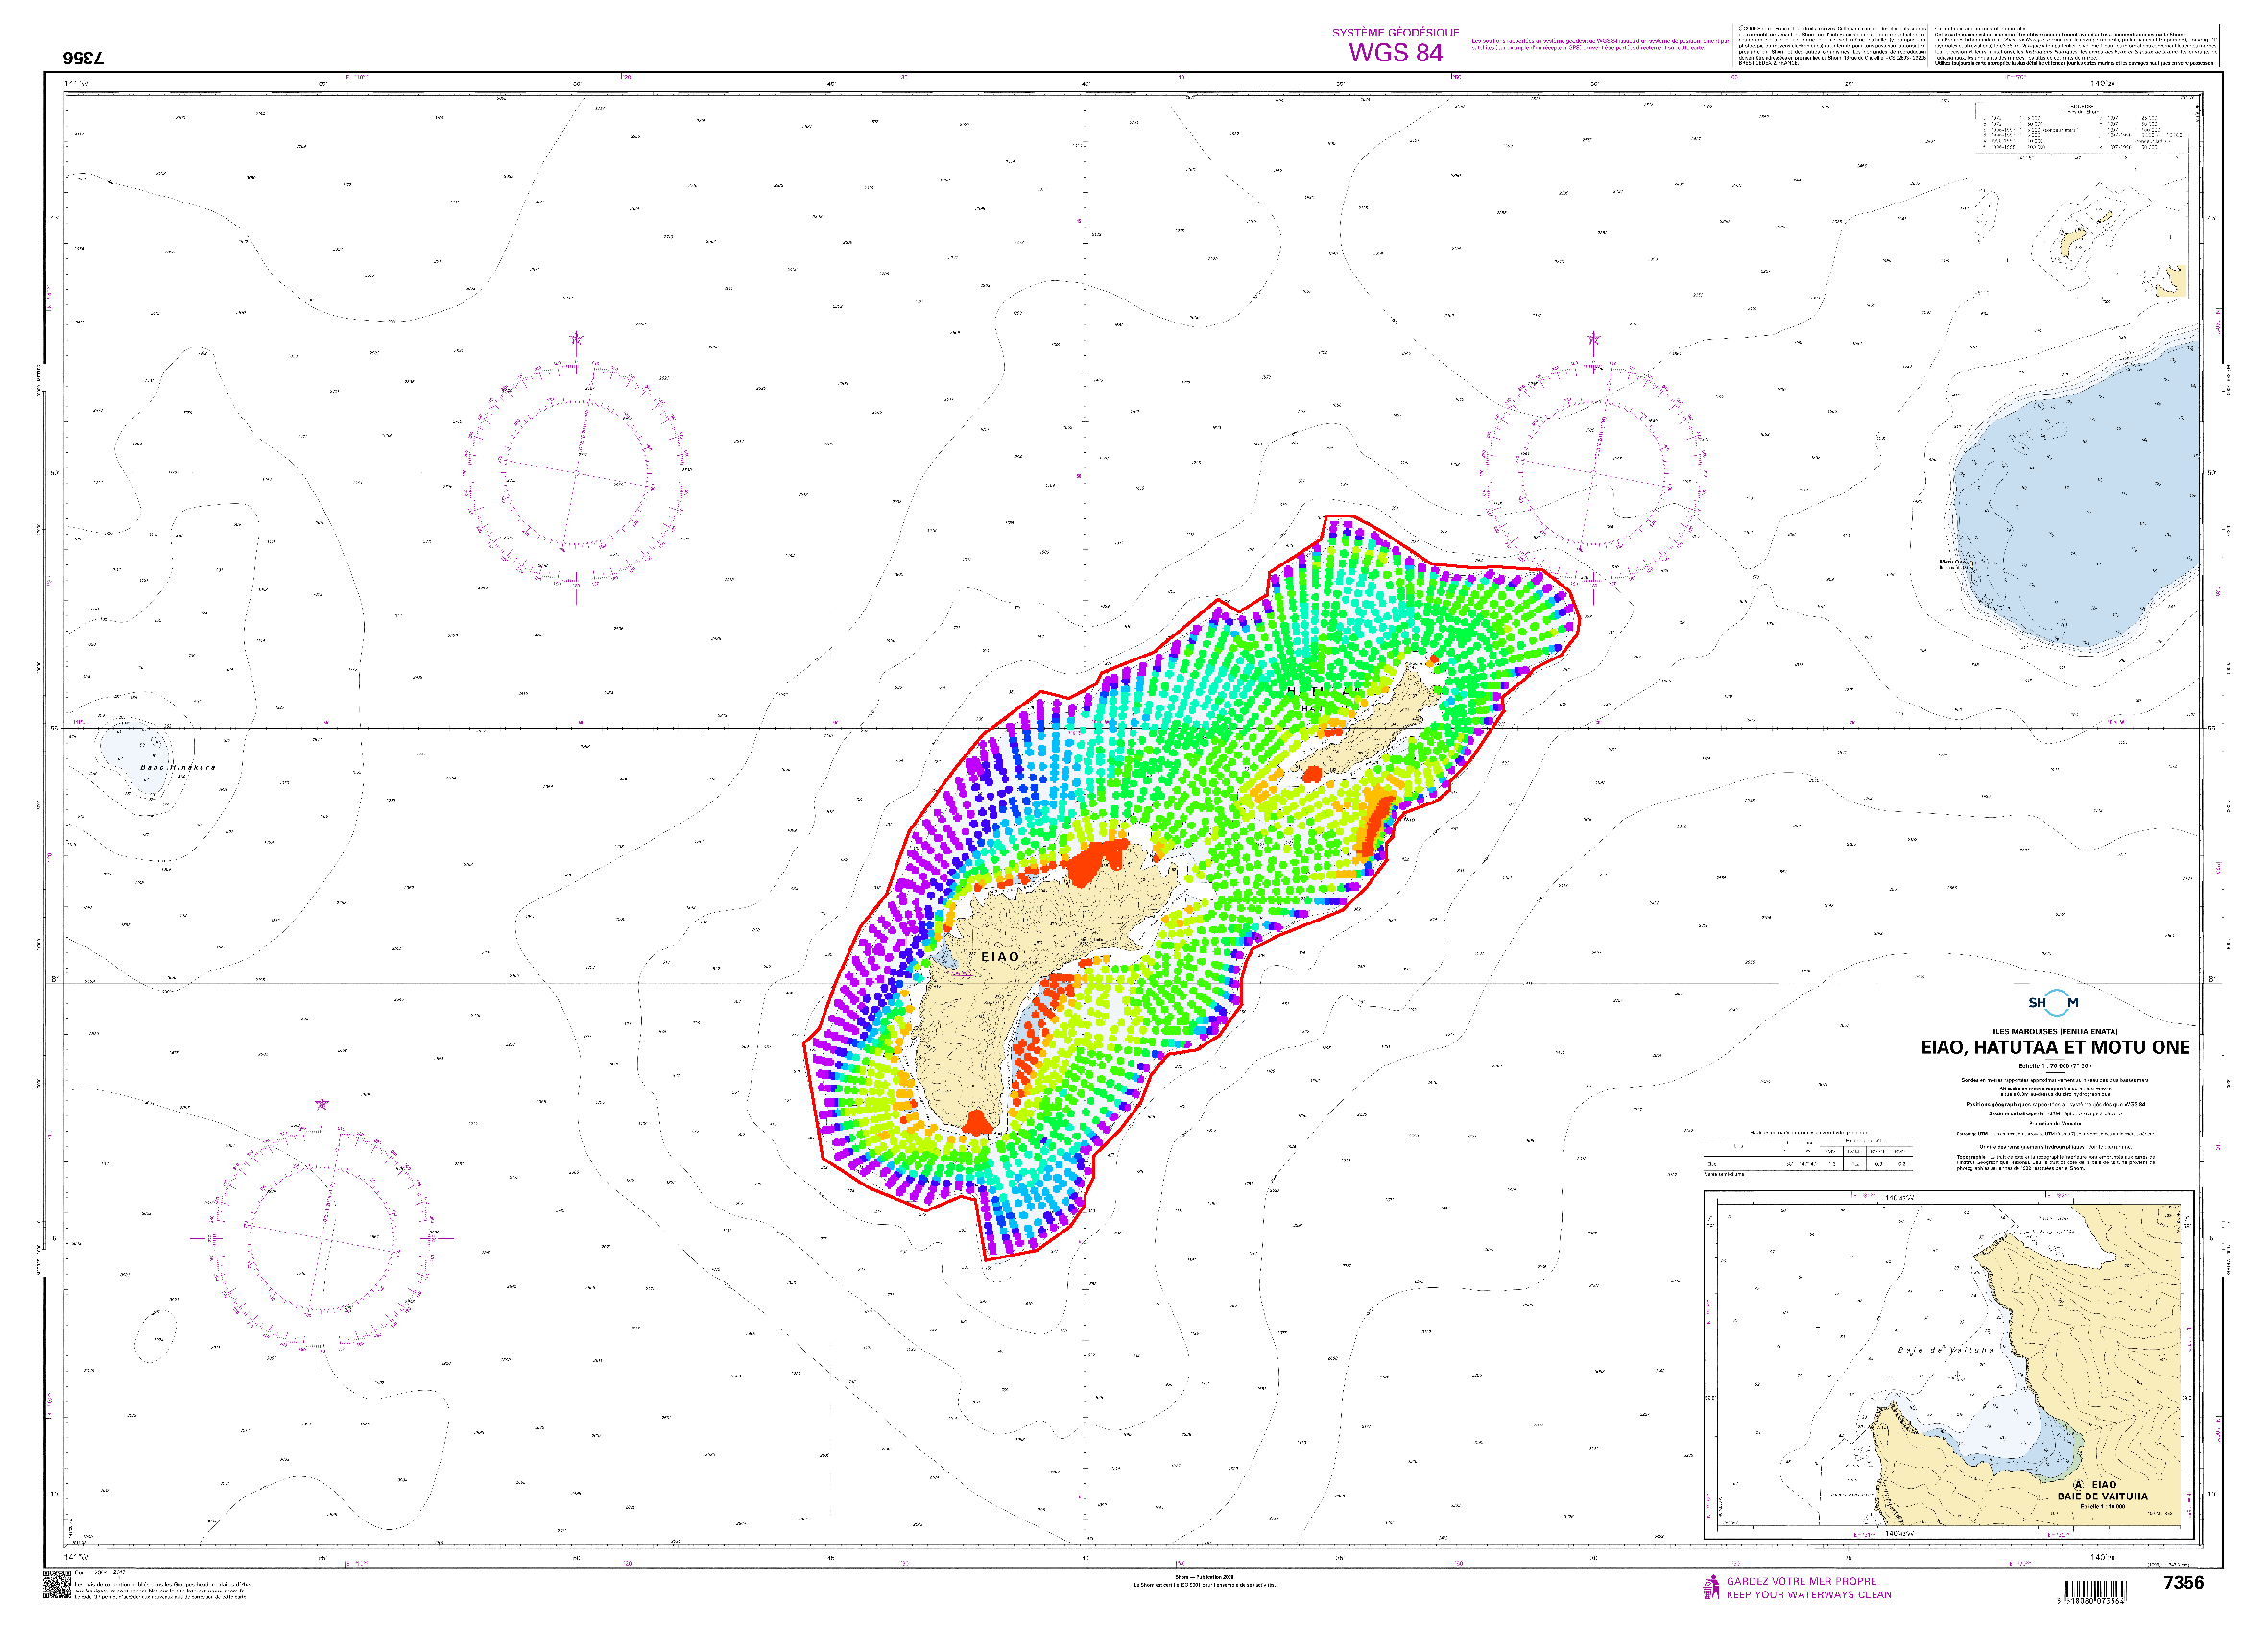Click the compass rose north of Hatutaa
2268x1628 pixels.
point(1594,472)
